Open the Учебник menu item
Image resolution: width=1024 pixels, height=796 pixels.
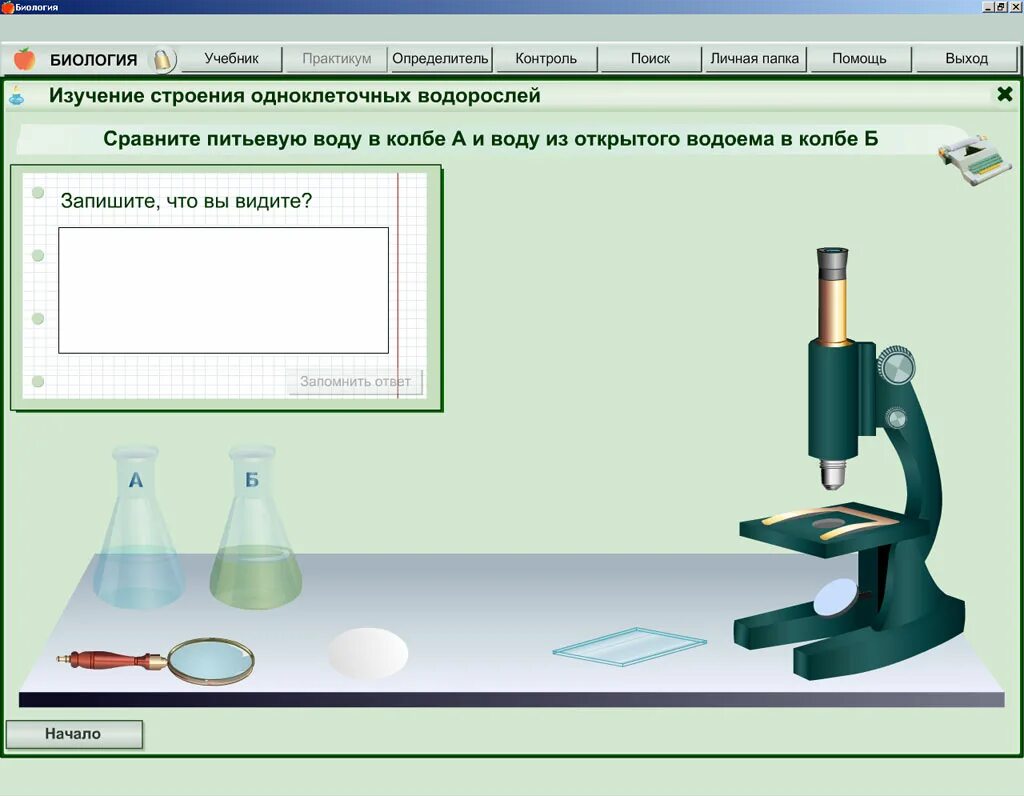coord(231,59)
